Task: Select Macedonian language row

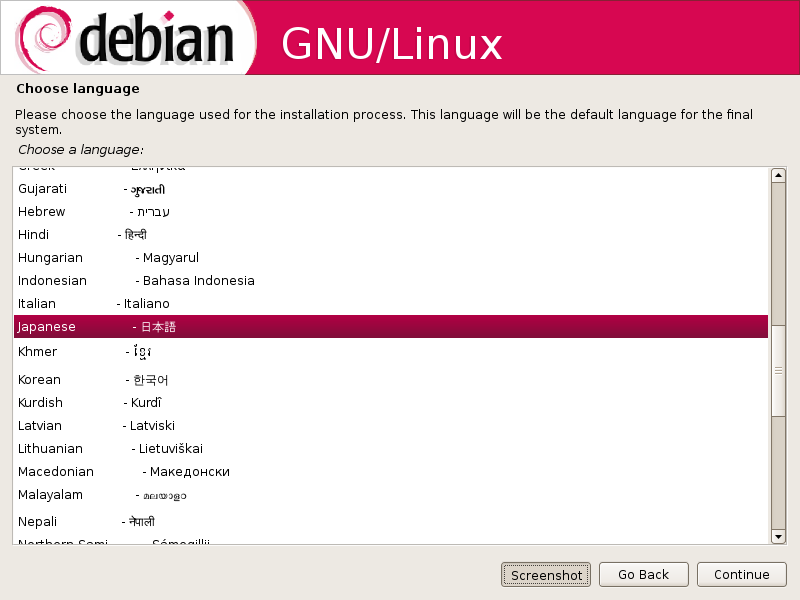Action: pos(391,471)
